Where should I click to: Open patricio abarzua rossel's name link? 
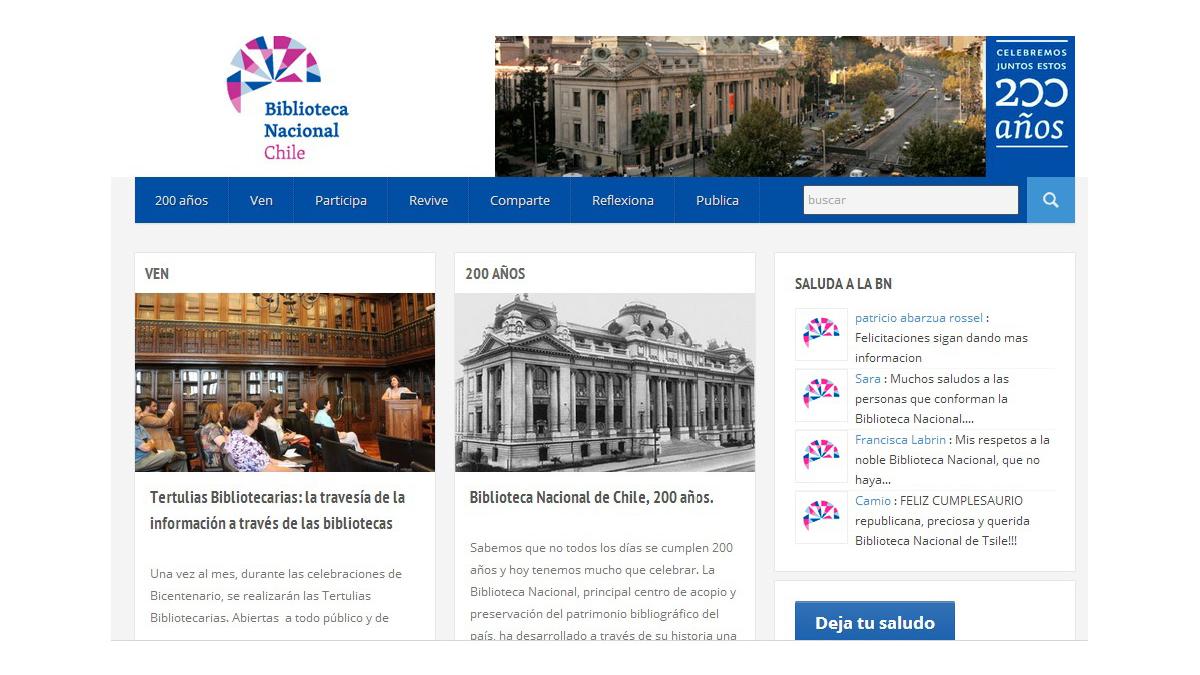(x=919, y=318)
